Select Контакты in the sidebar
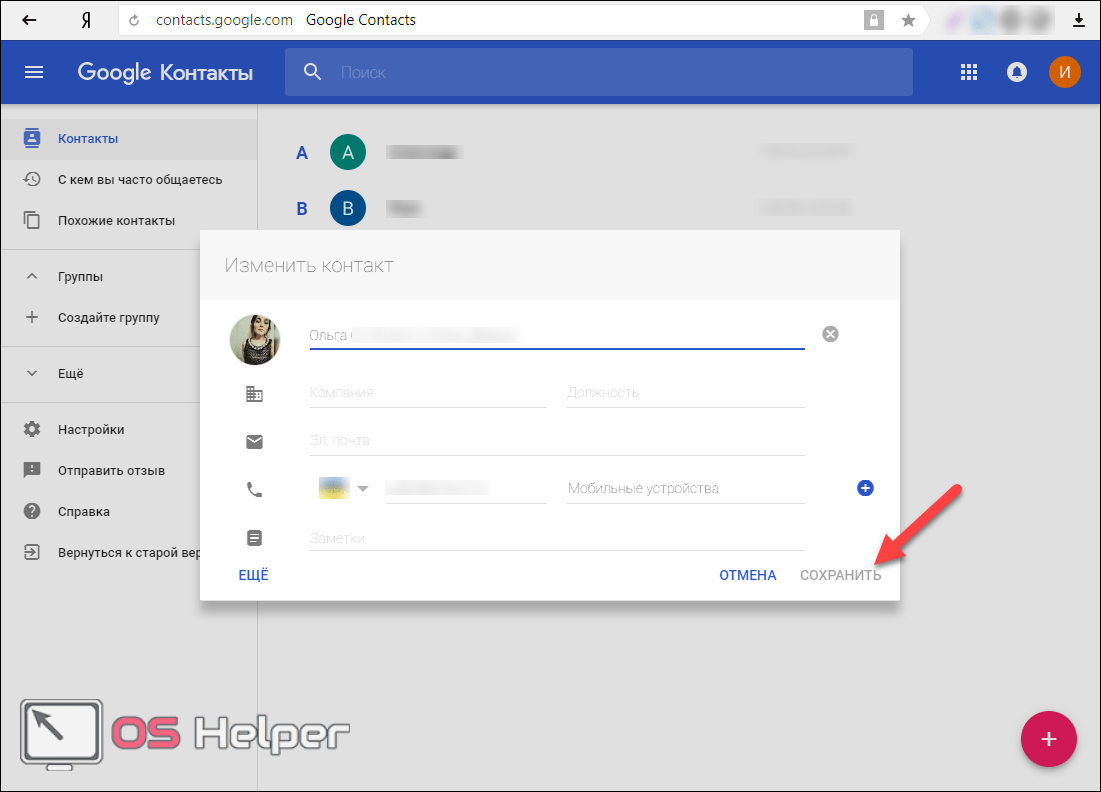 click(x=88, y=139)
